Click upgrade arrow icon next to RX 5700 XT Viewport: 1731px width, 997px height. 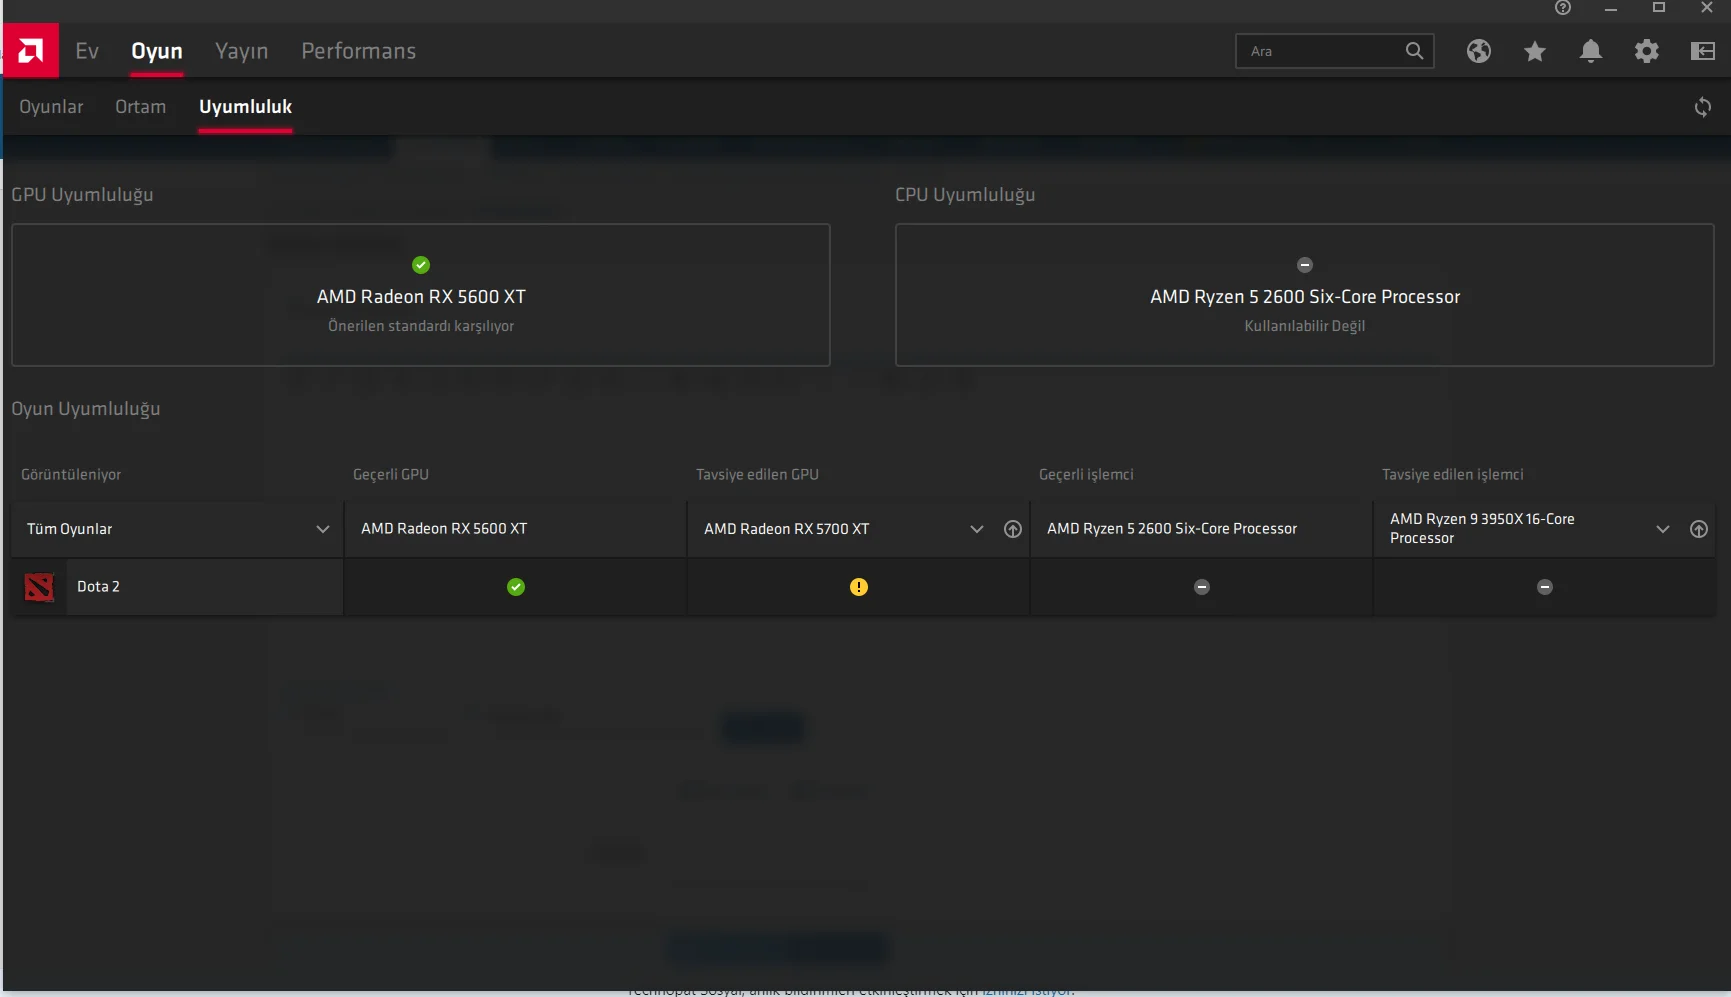[1013, 529]
